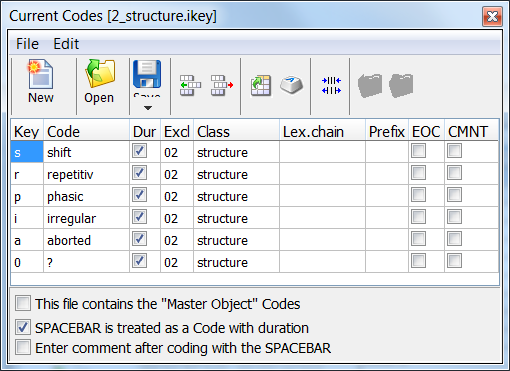Screen dimensions: 510x371
Task: Click the insert row green arrow icon
Action: [190, 85]
